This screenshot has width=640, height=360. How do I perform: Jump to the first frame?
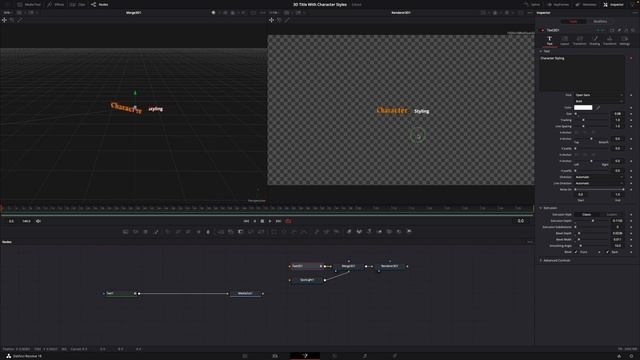(246, 221)
